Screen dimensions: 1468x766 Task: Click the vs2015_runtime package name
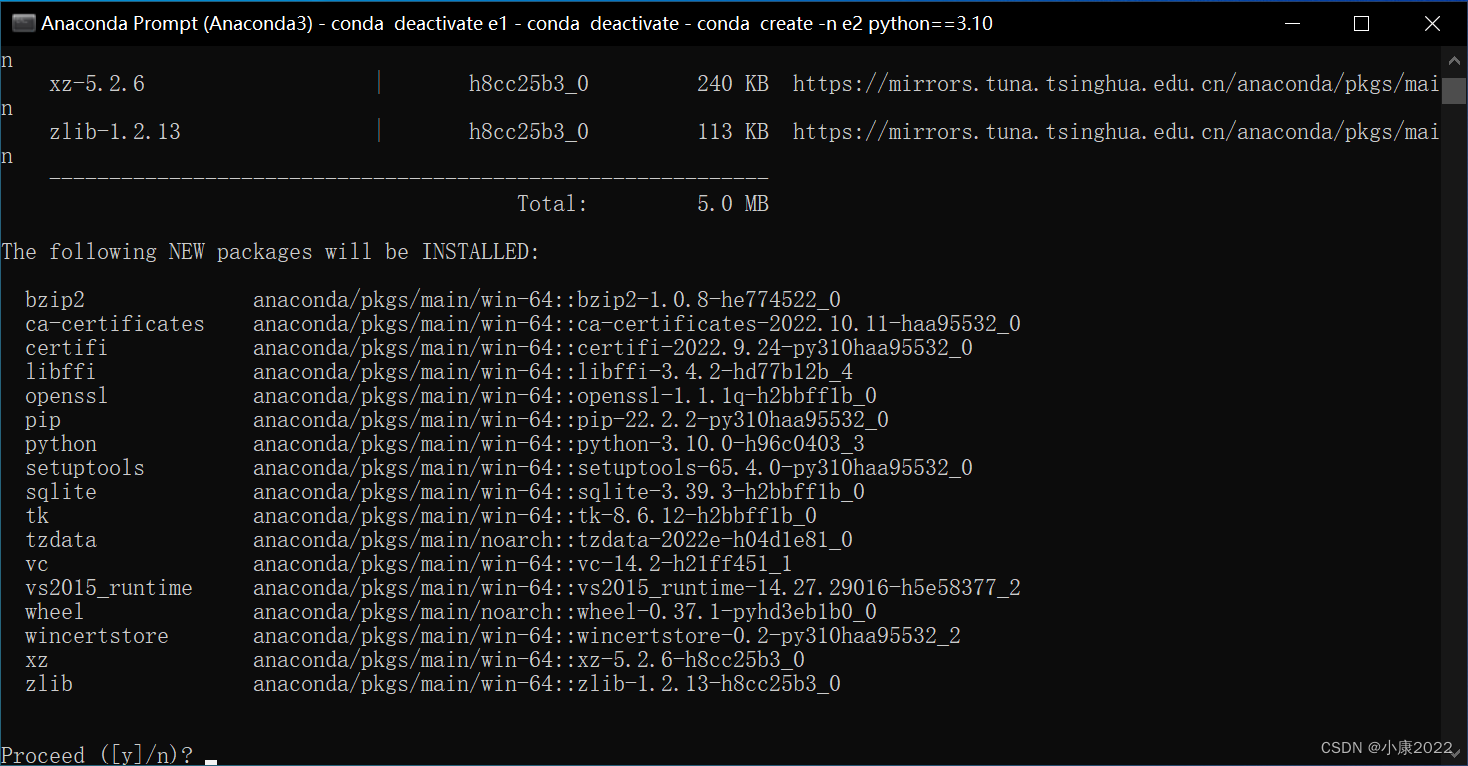(x=109, y=588)
